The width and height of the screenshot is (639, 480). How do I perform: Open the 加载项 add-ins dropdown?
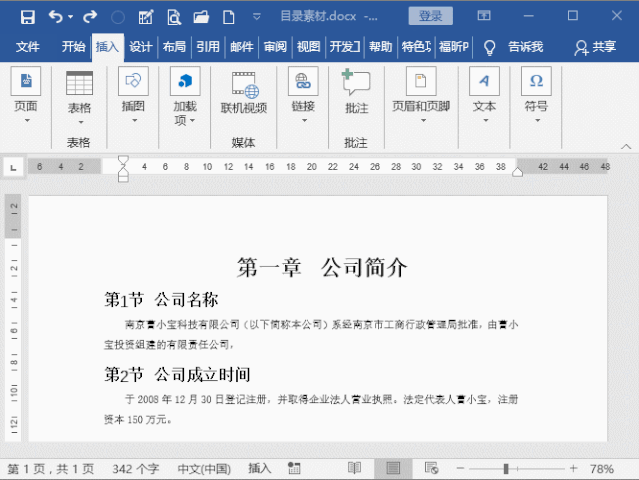point(185,96)
